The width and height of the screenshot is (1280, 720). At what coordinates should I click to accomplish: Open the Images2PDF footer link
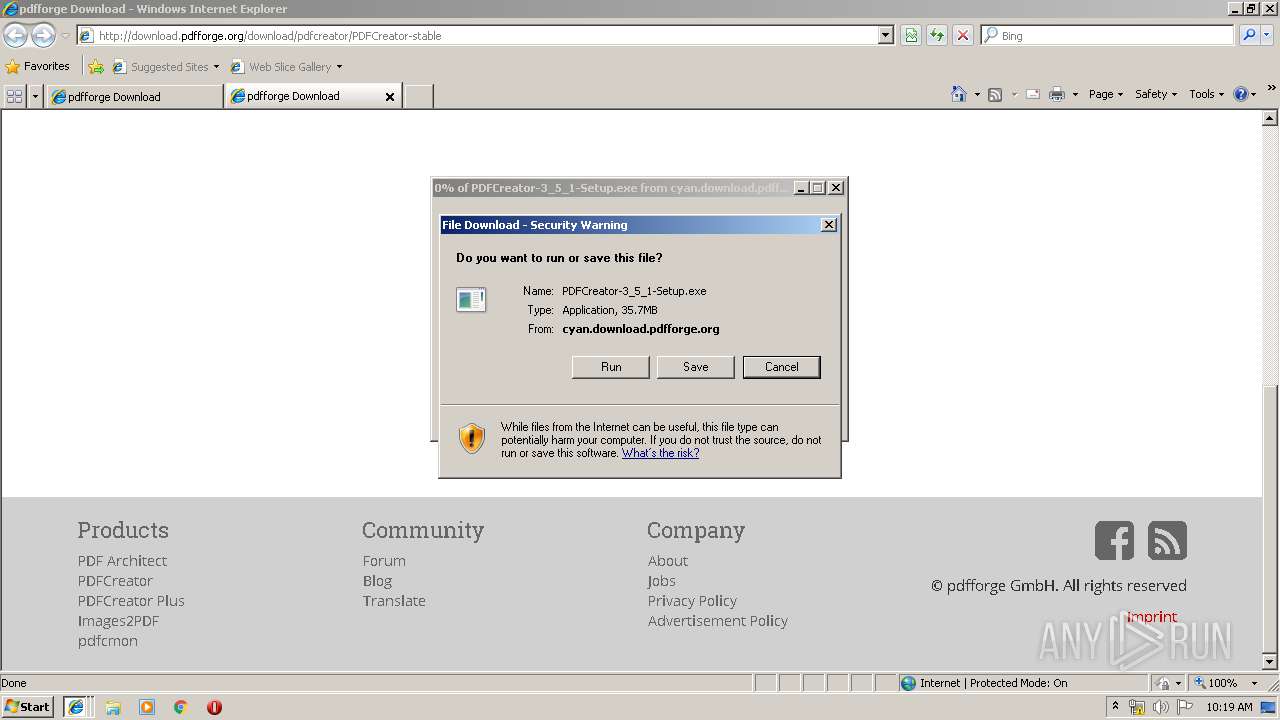click(118, 621)
